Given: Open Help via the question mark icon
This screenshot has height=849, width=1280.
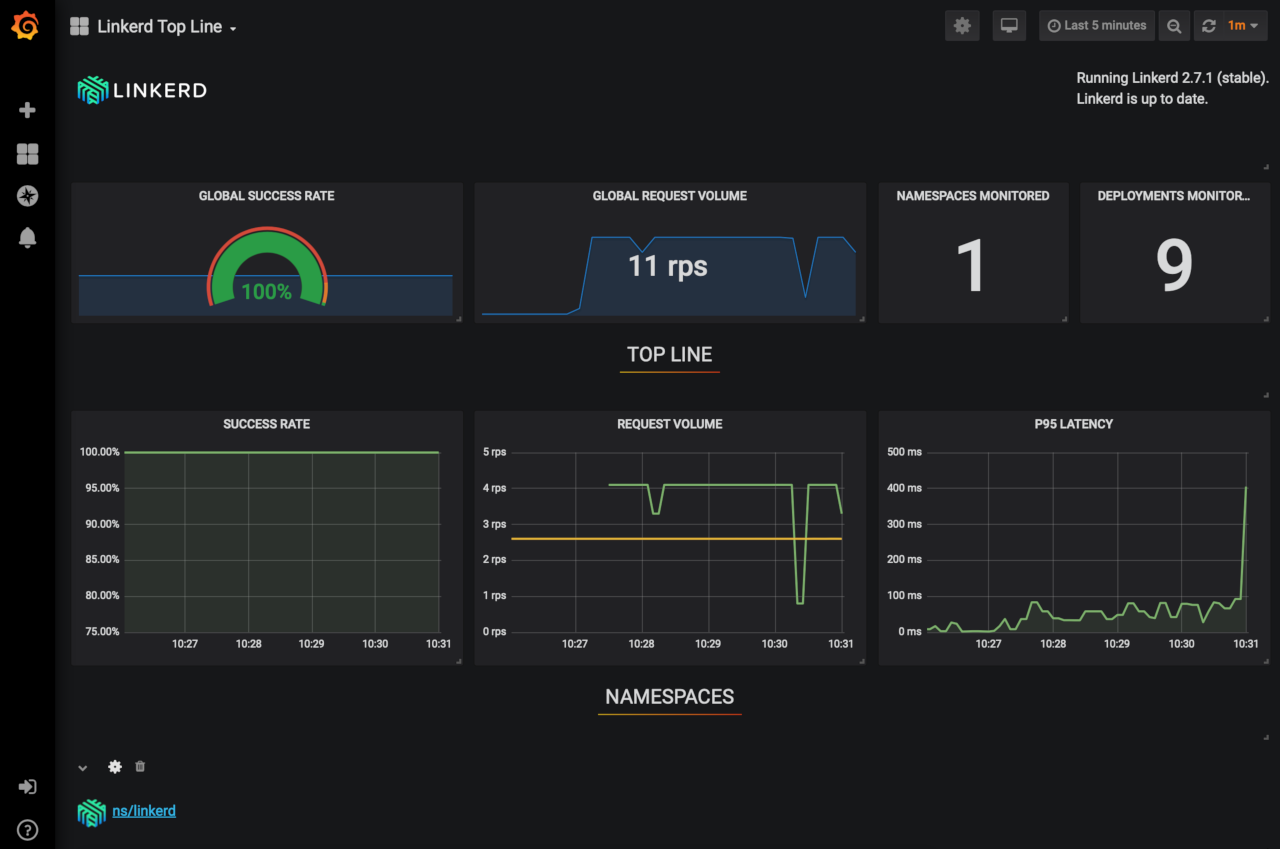Looking at the screenshot, I should 26,830.
